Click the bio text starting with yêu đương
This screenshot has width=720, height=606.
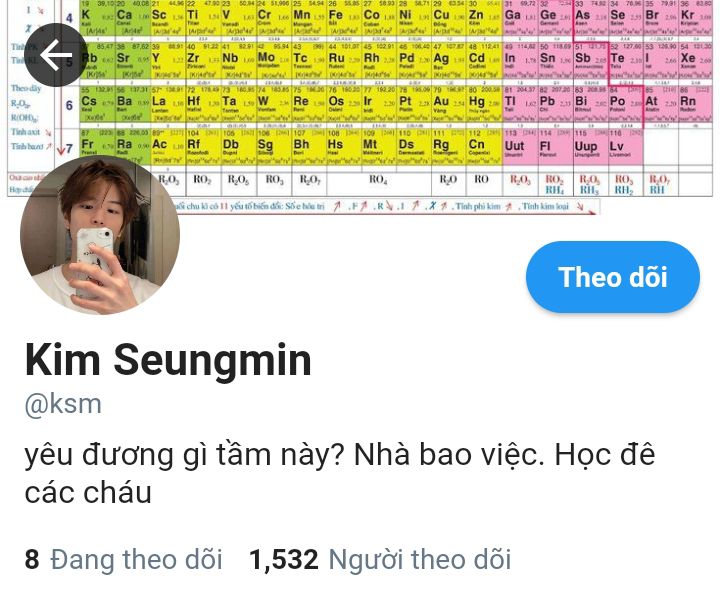point(340,474)
